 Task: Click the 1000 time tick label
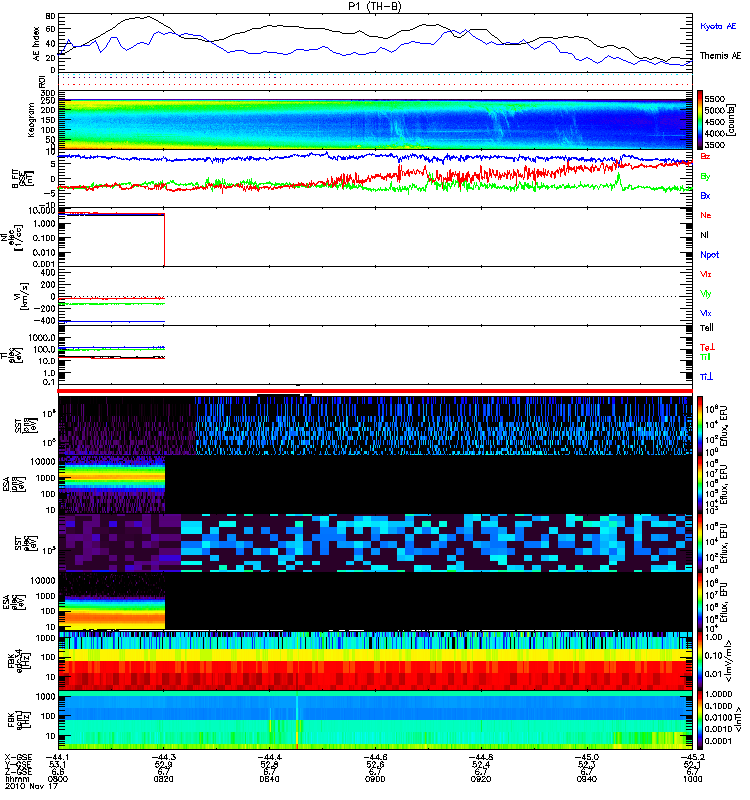point(692,779)
